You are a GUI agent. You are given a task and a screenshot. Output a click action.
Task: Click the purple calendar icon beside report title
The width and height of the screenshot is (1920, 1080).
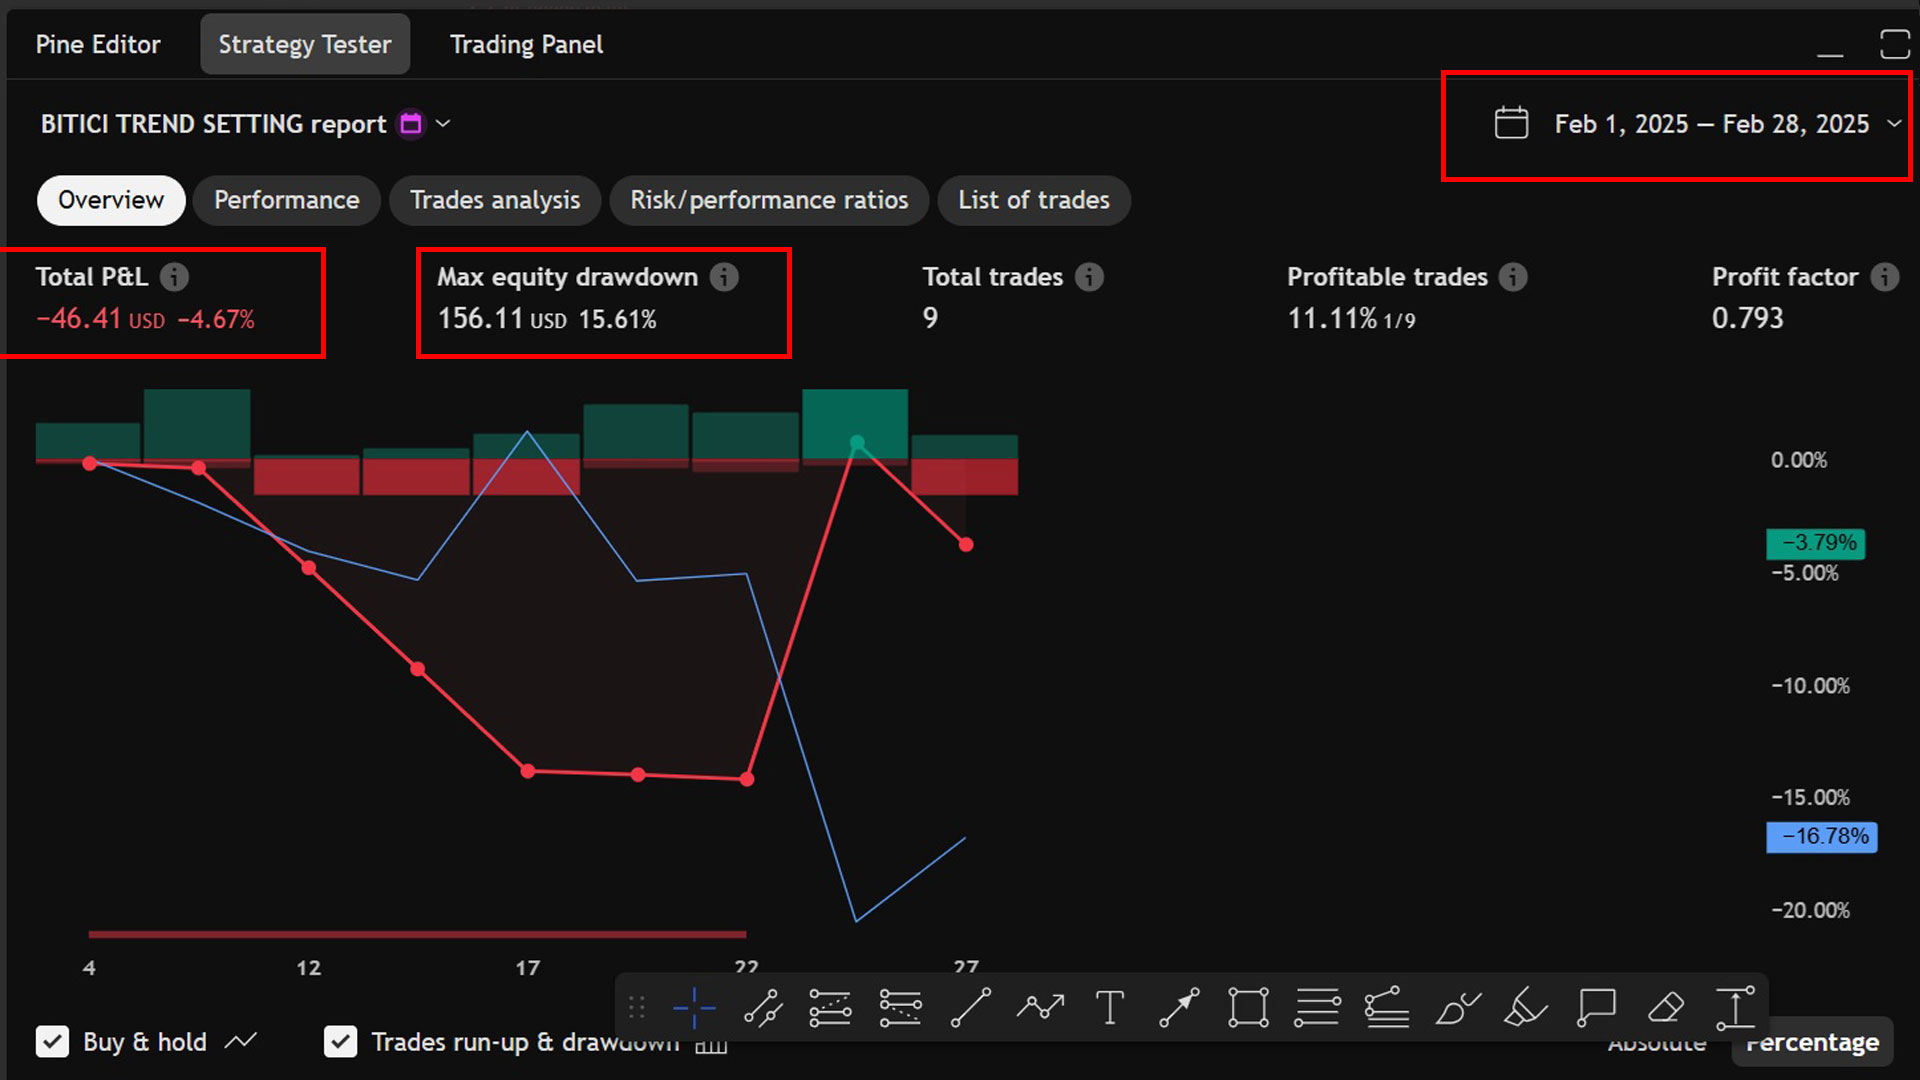point(410,123)
